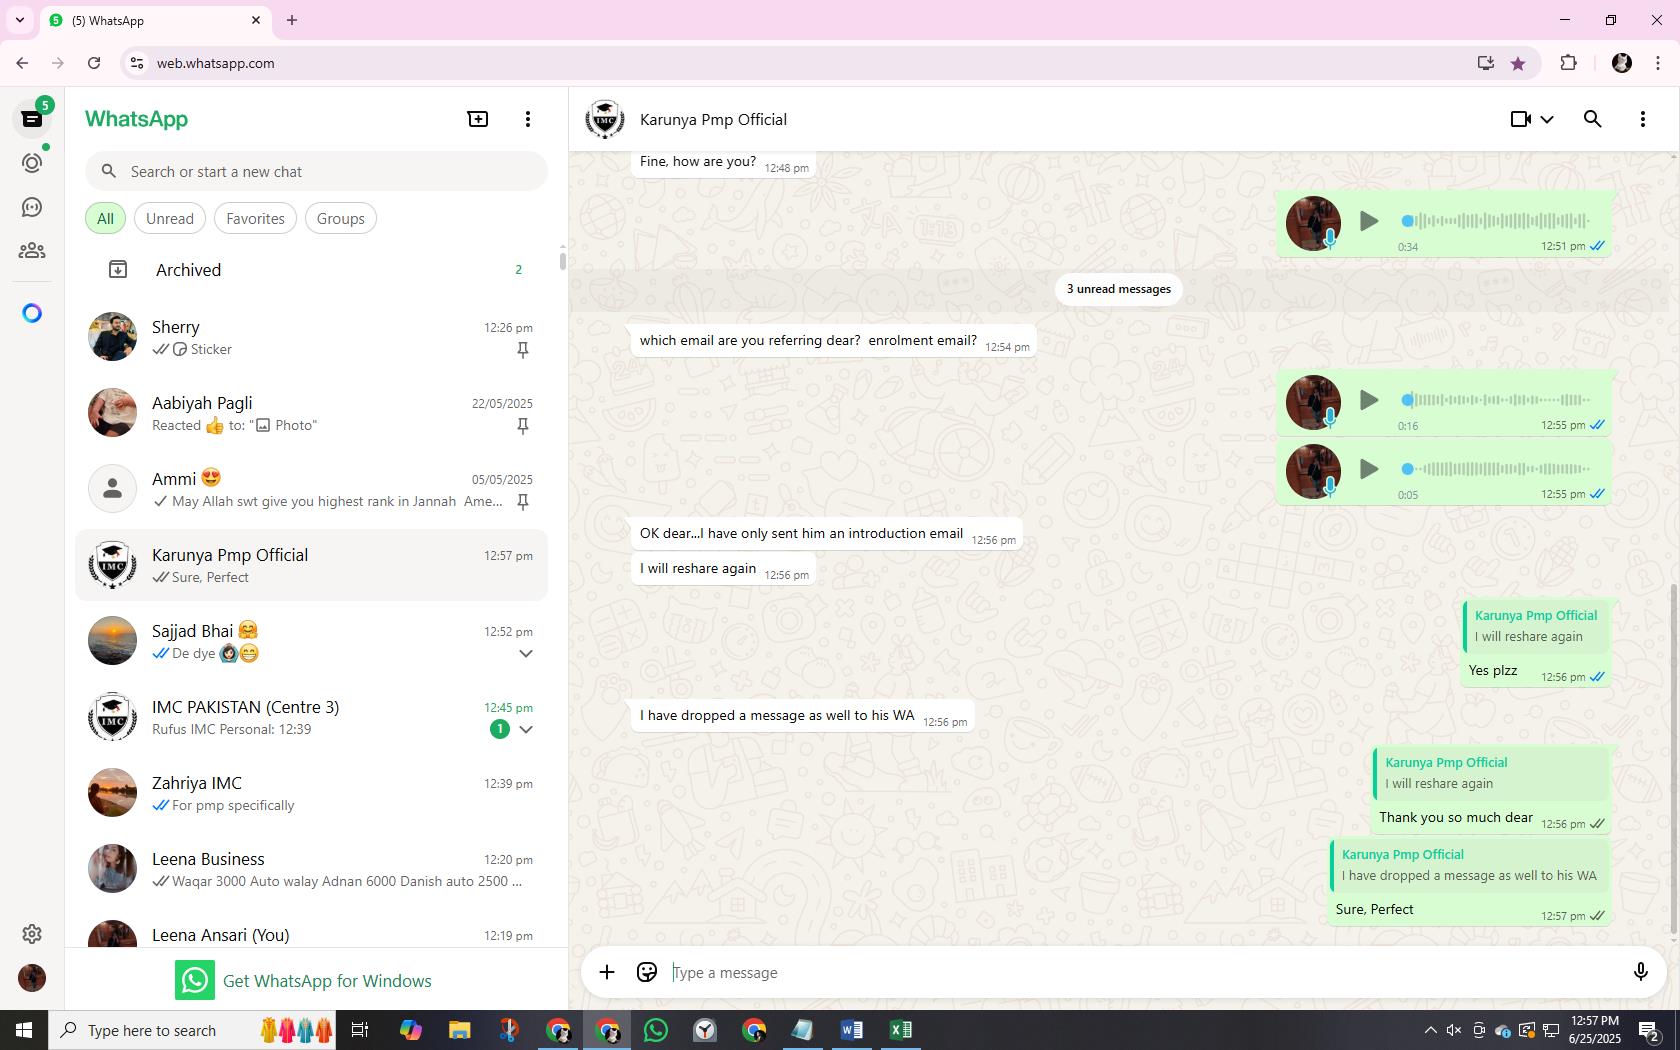1680x1050 pixels.
Task: Open Archived chats icon
Action: coord(118,270)
